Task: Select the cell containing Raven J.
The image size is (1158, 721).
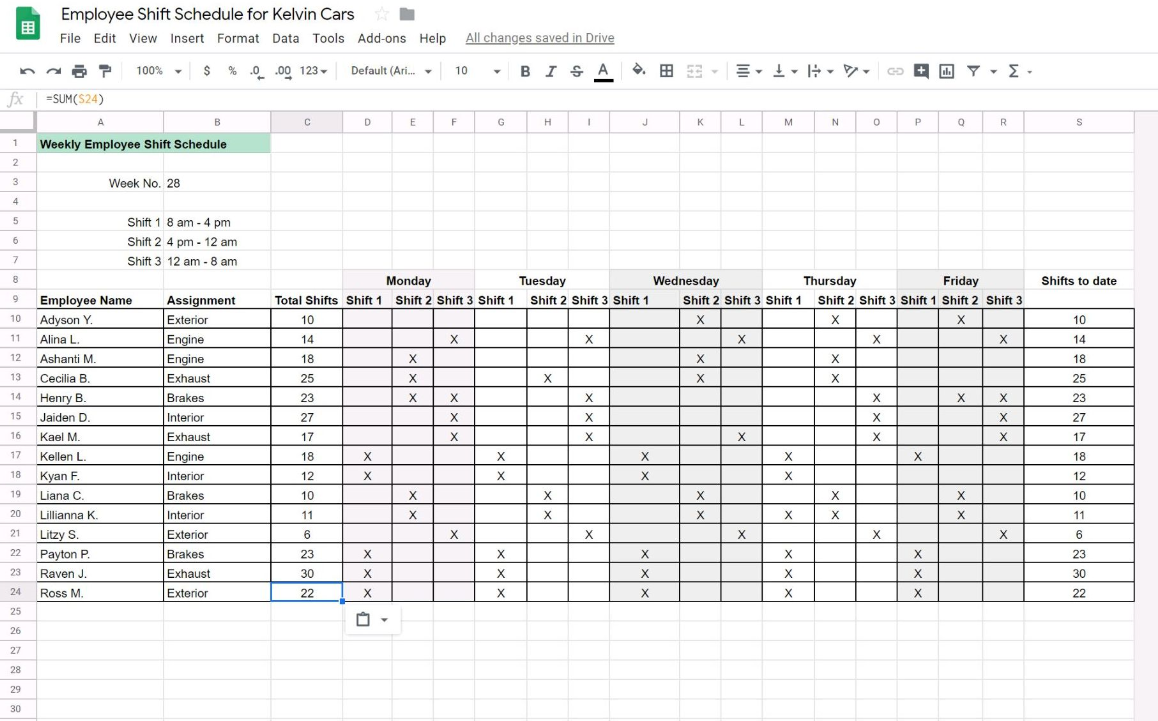Action: [100, 573]
